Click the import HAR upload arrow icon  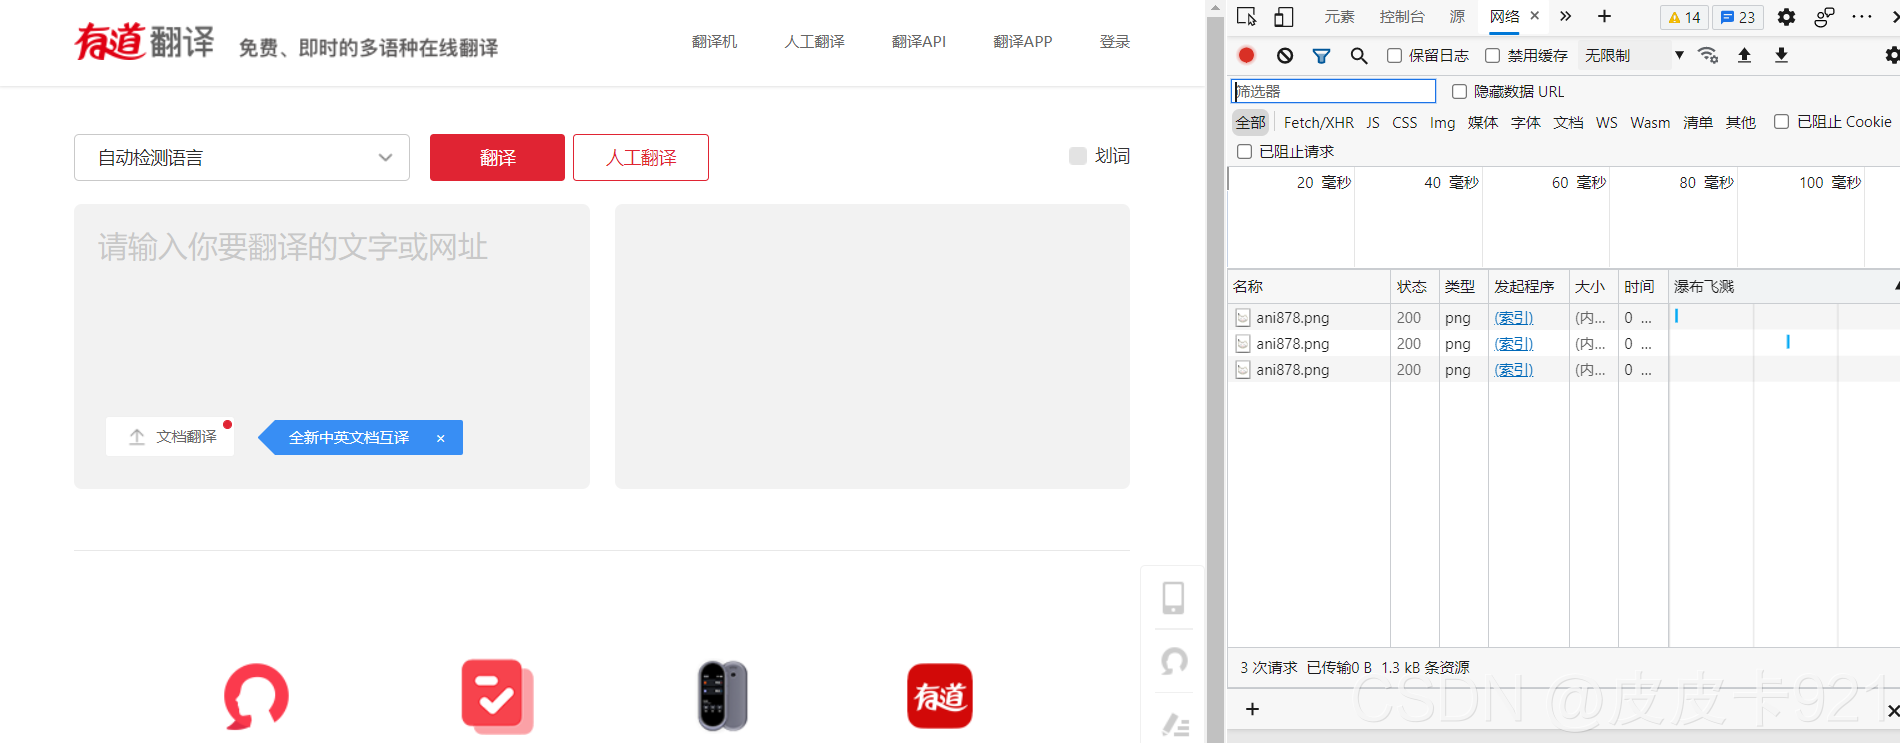1744,55
